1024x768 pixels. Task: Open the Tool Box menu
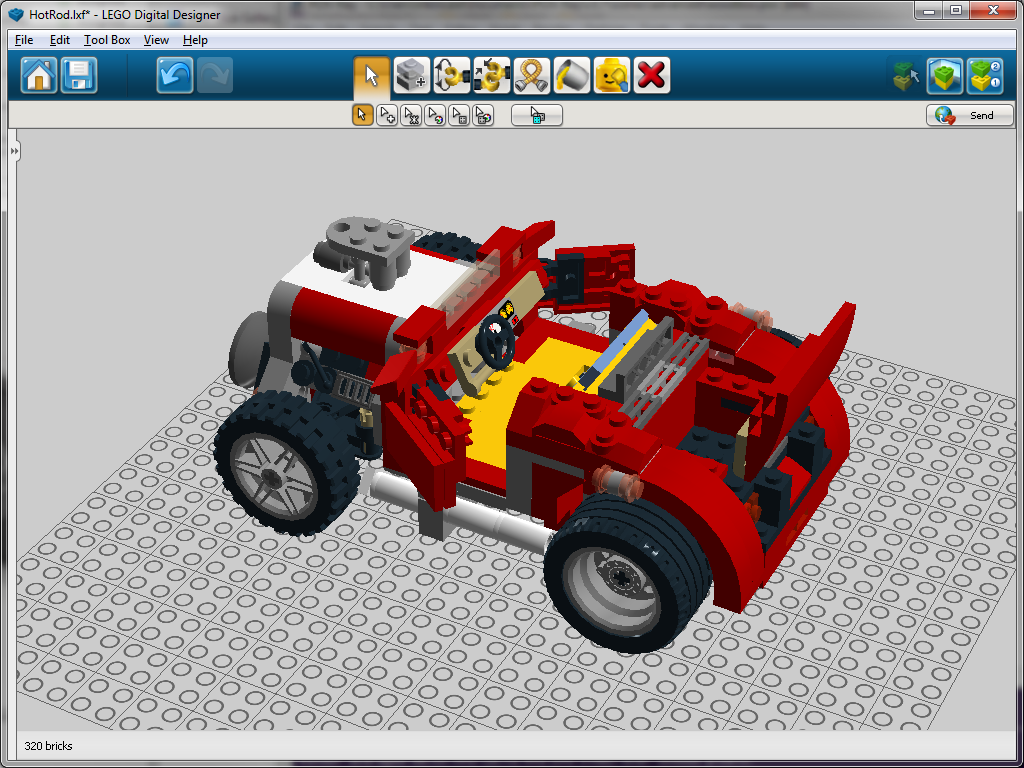coord(106,40)
